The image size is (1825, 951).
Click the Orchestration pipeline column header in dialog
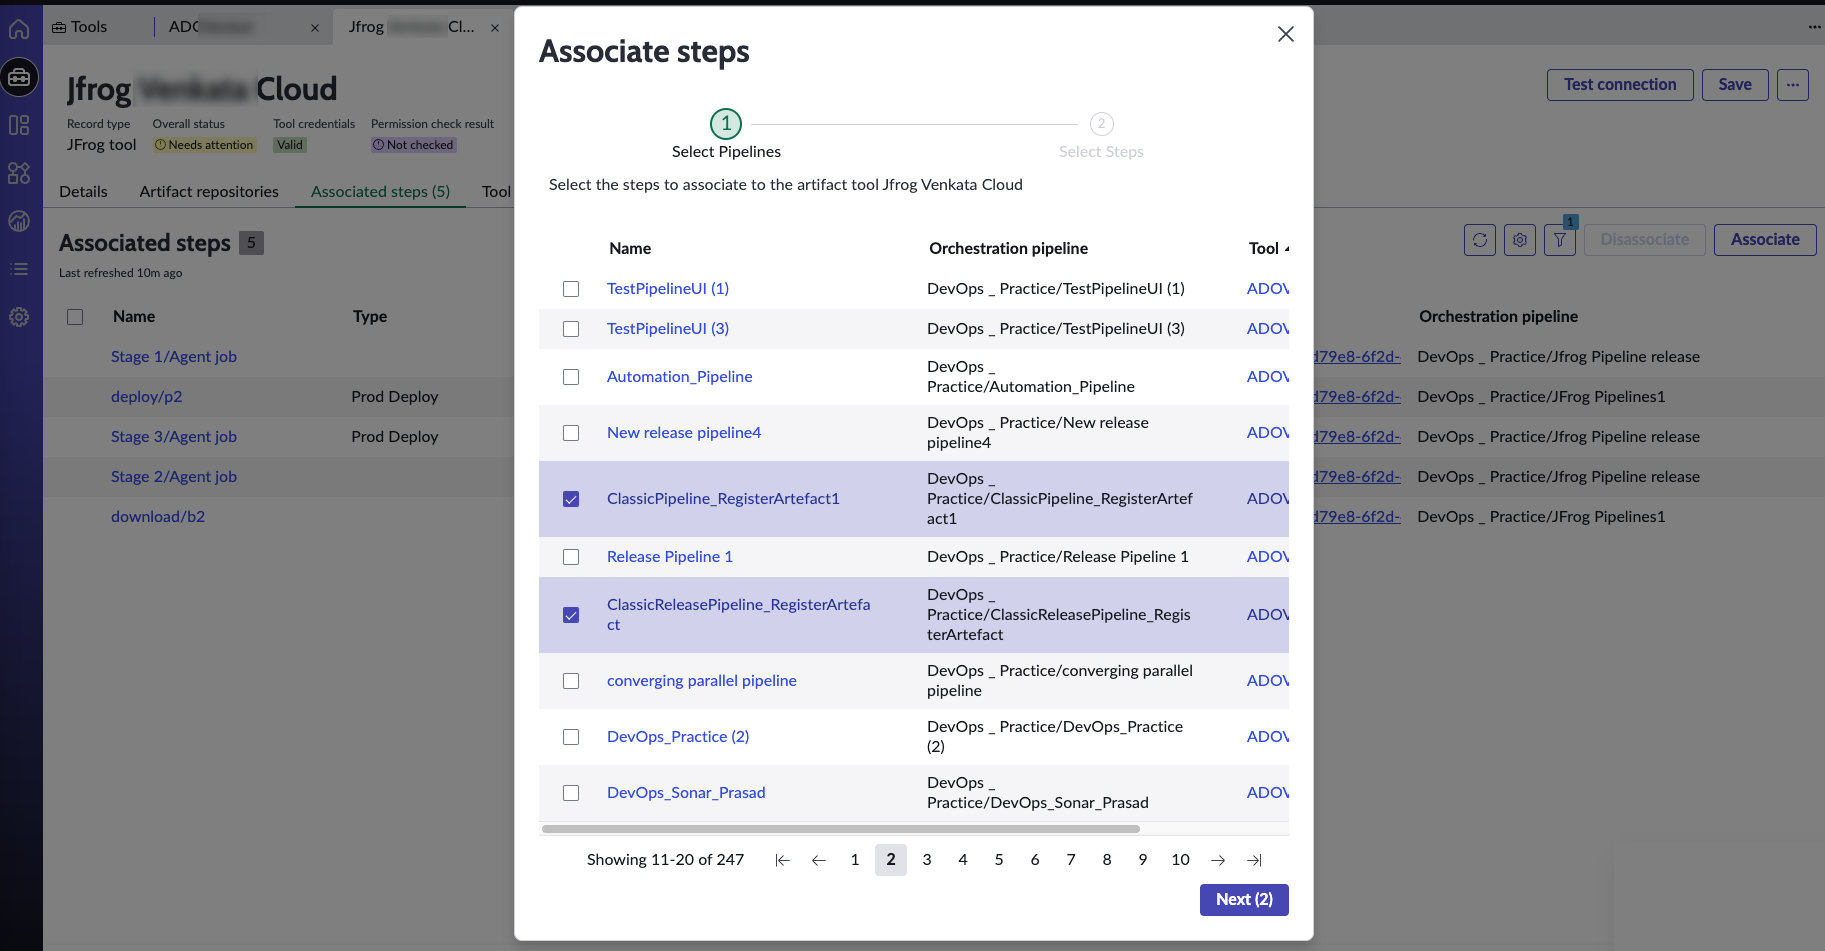pos(1008,249)
